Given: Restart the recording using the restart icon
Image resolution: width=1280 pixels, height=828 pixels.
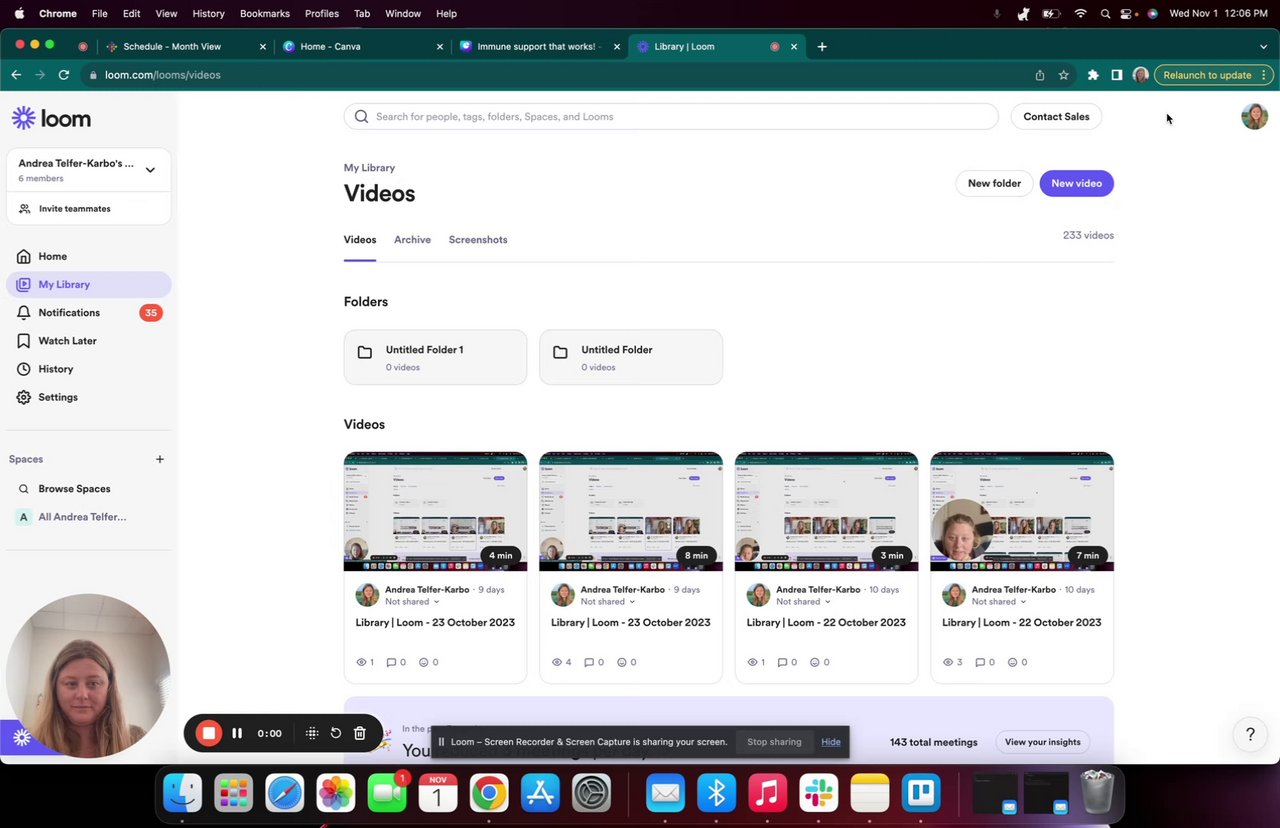Looking at the screenshot, I should [336, 733].
